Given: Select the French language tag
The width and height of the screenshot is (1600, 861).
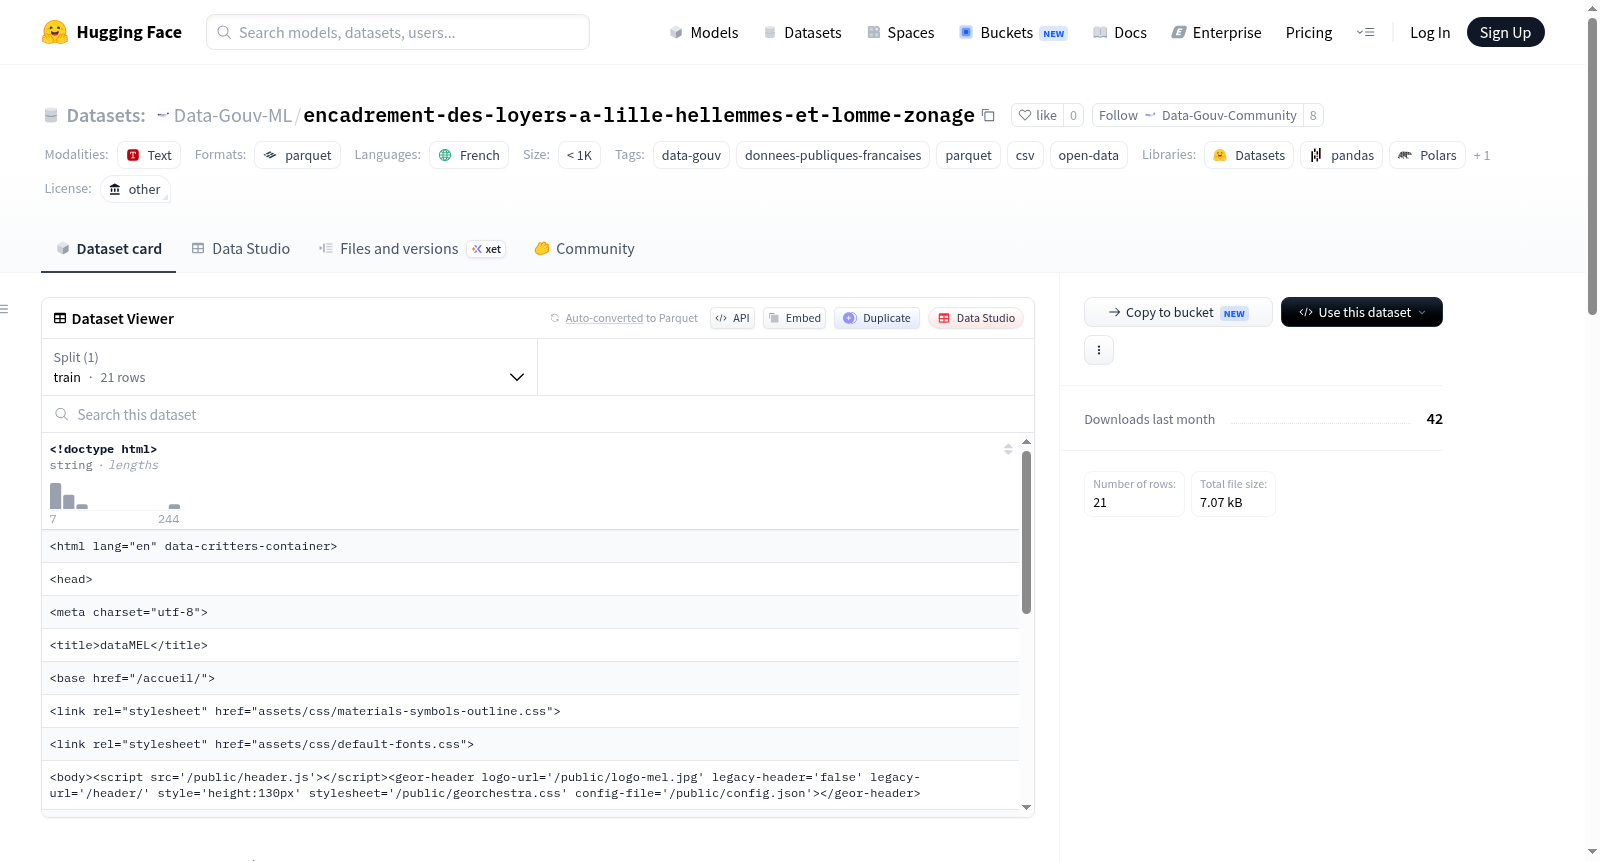Looking at the screenshot, I should [x=469, y=155].
